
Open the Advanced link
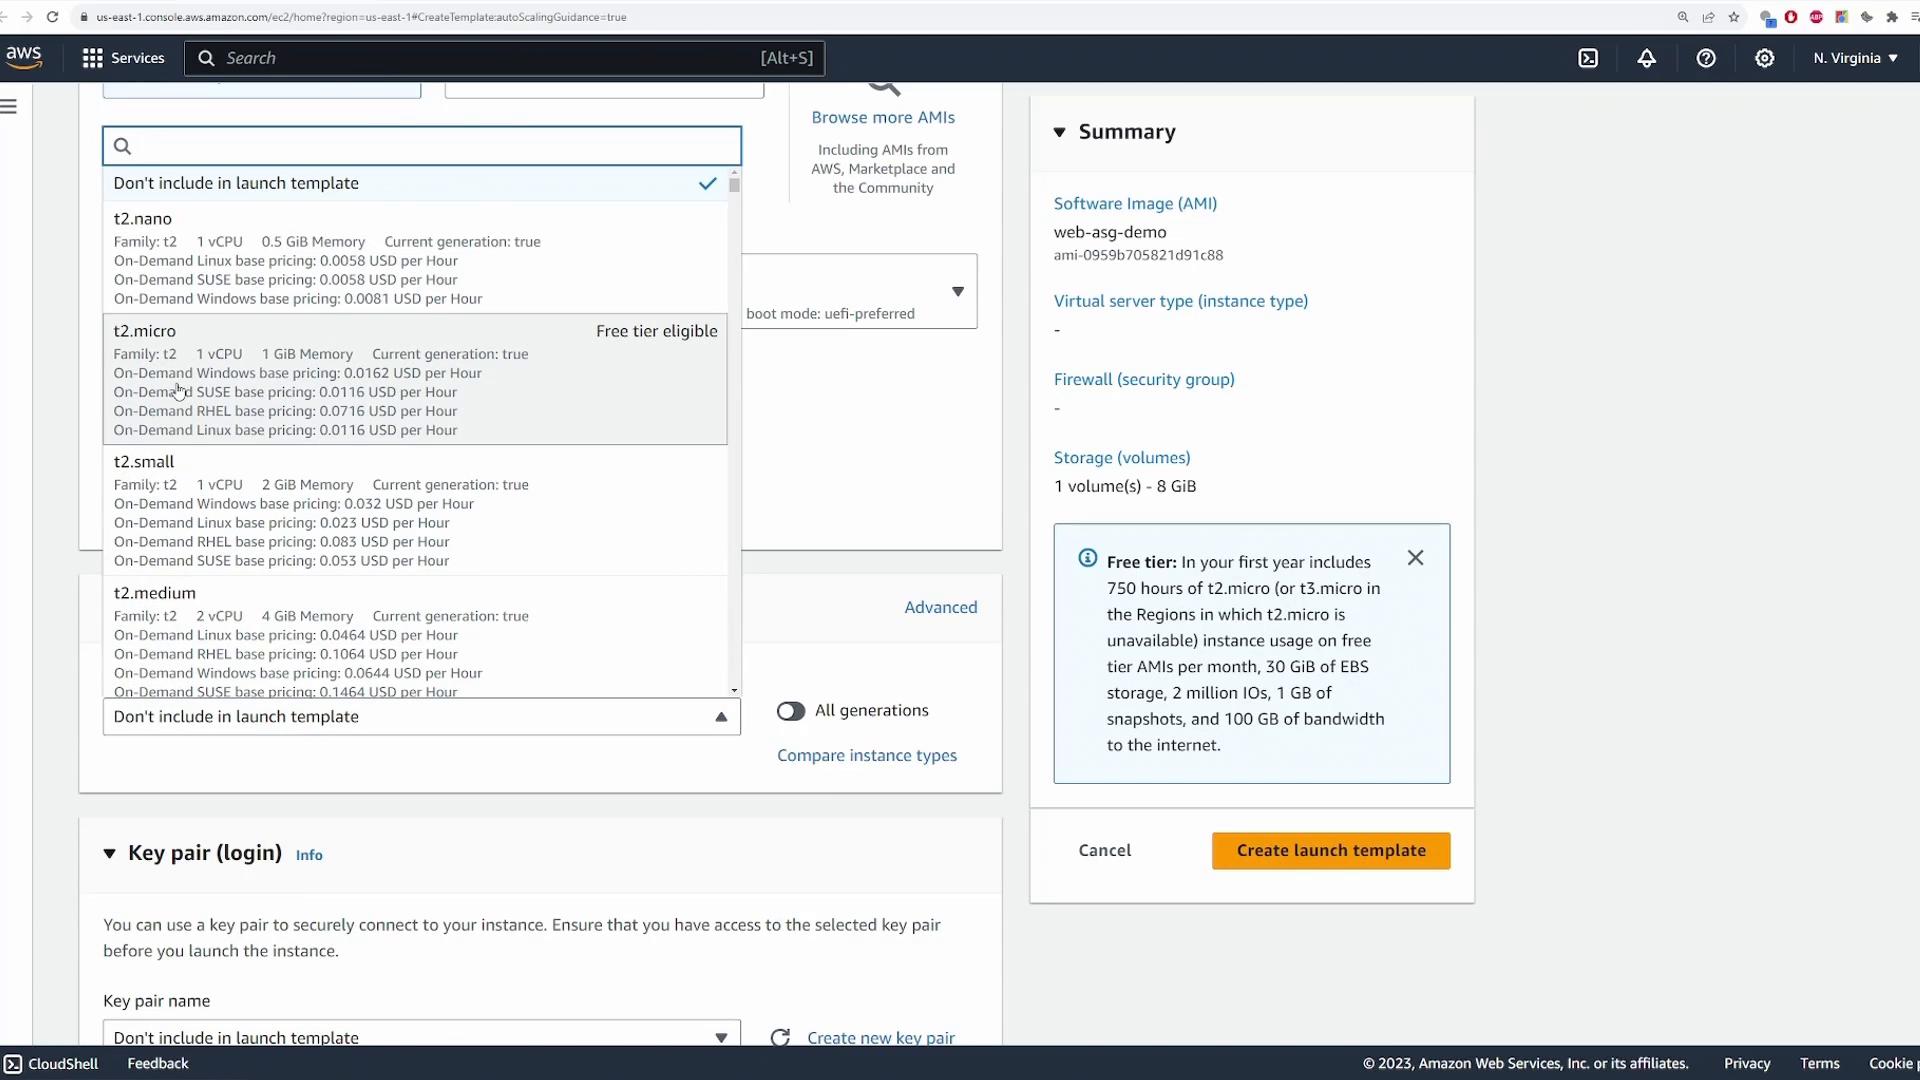pos(941,607)
